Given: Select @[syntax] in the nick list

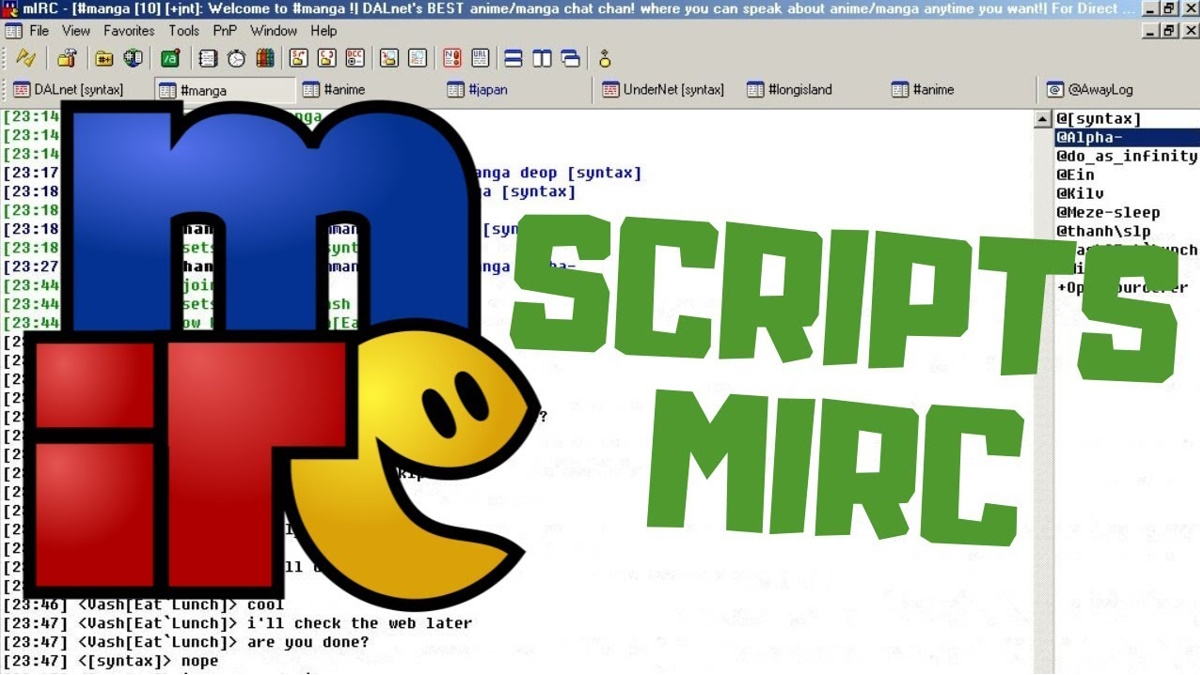Looking at the screenshot, I should [1098, 119].
